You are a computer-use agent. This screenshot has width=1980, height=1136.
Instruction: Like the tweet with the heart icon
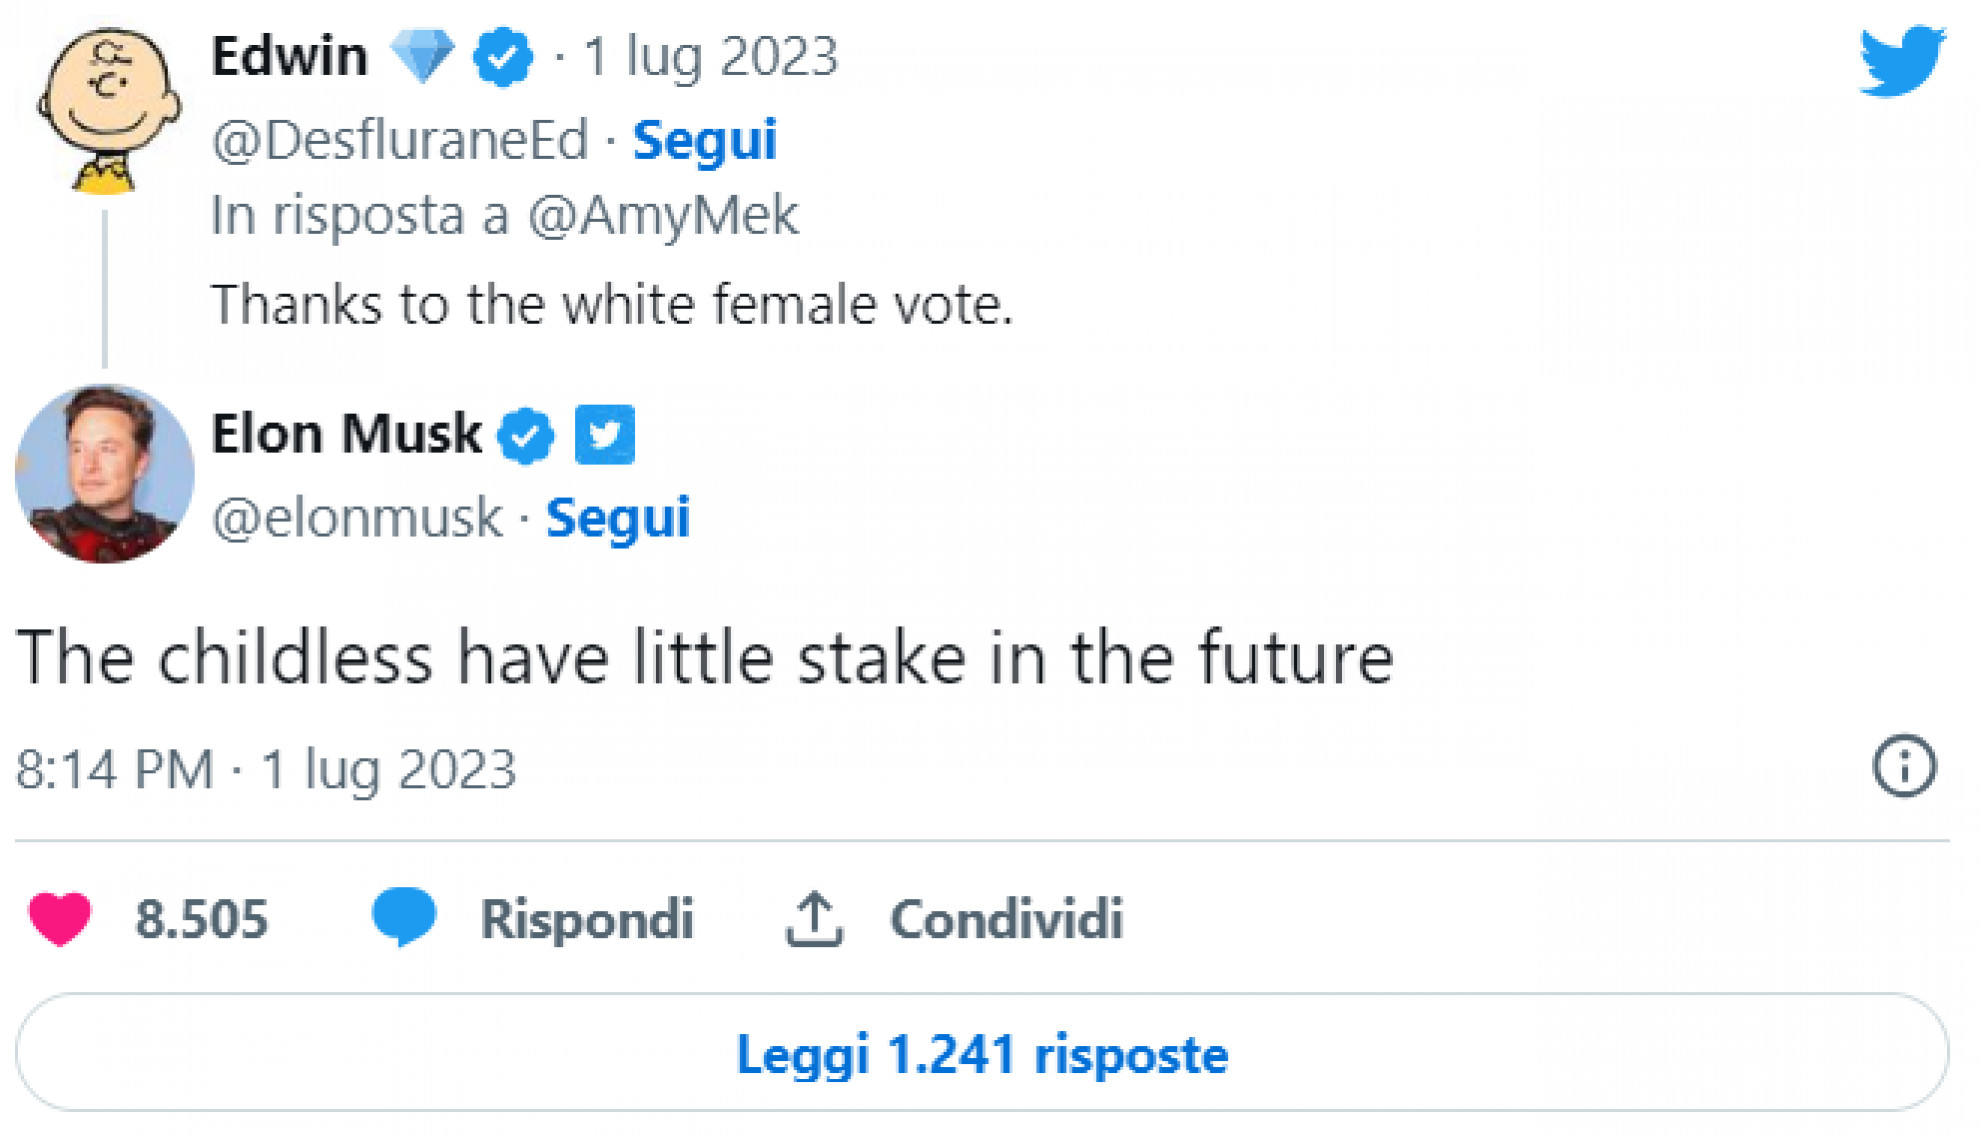pos(60,918)
